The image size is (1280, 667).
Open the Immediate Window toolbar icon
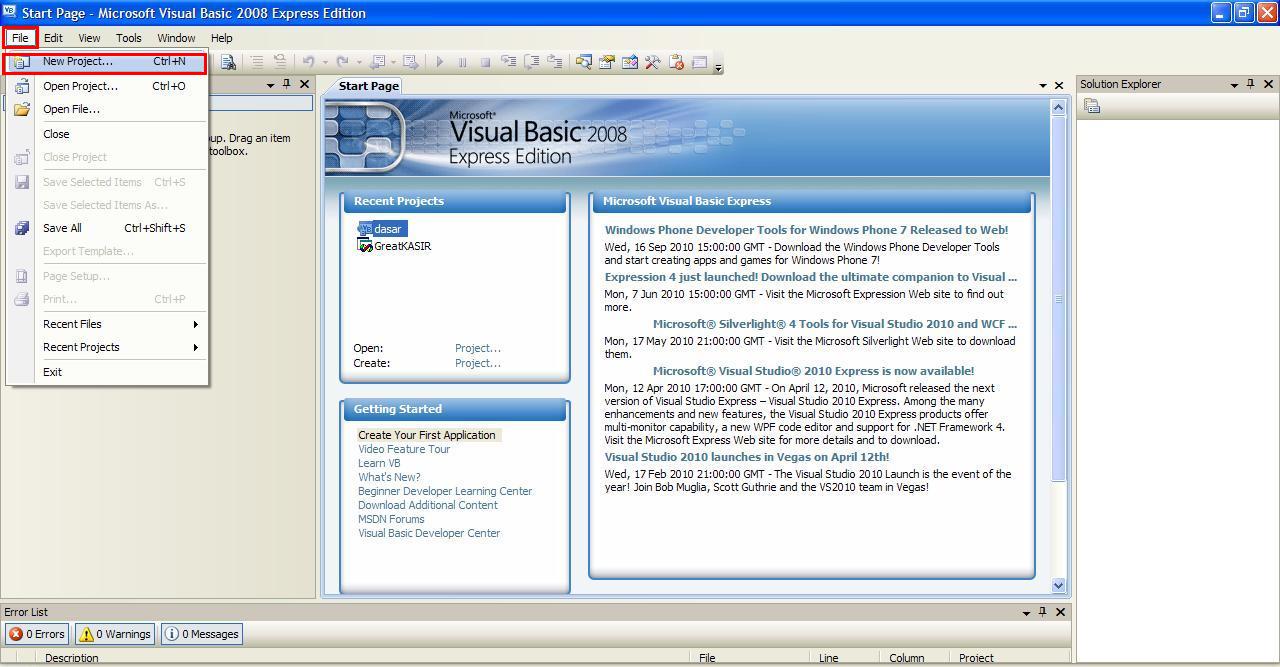(x=699, y=62)
